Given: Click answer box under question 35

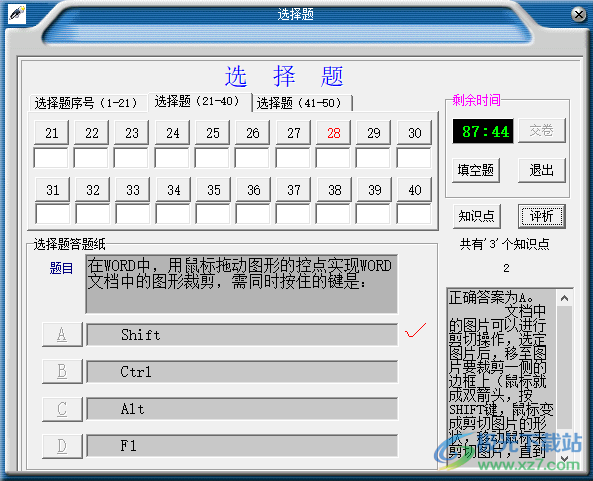Looking at the screenshot, I should pos(213,214).
